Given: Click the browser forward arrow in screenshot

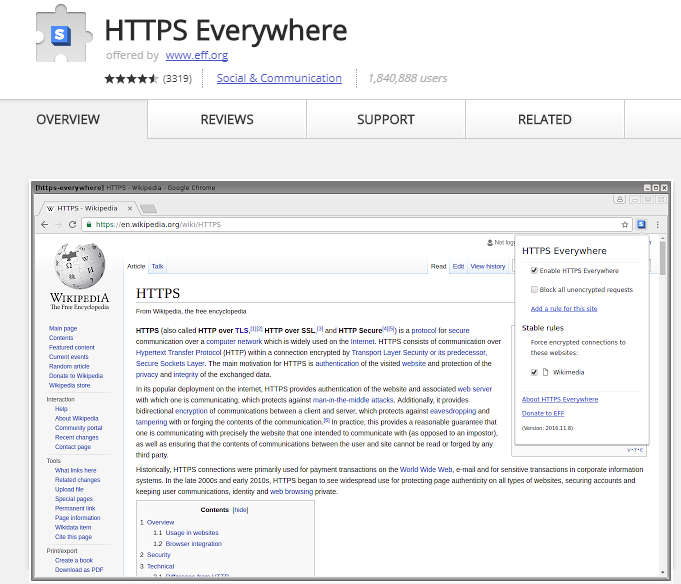Looking at the screenshot, I should pos(58,224).
